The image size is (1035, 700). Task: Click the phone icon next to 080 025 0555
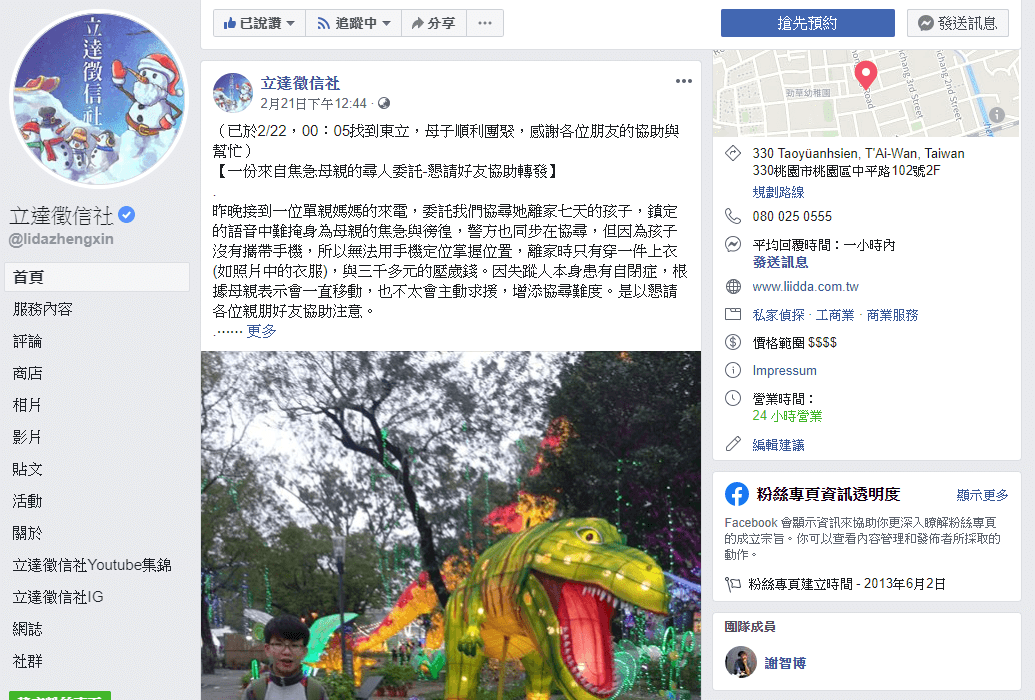click(x=733, y=216)
